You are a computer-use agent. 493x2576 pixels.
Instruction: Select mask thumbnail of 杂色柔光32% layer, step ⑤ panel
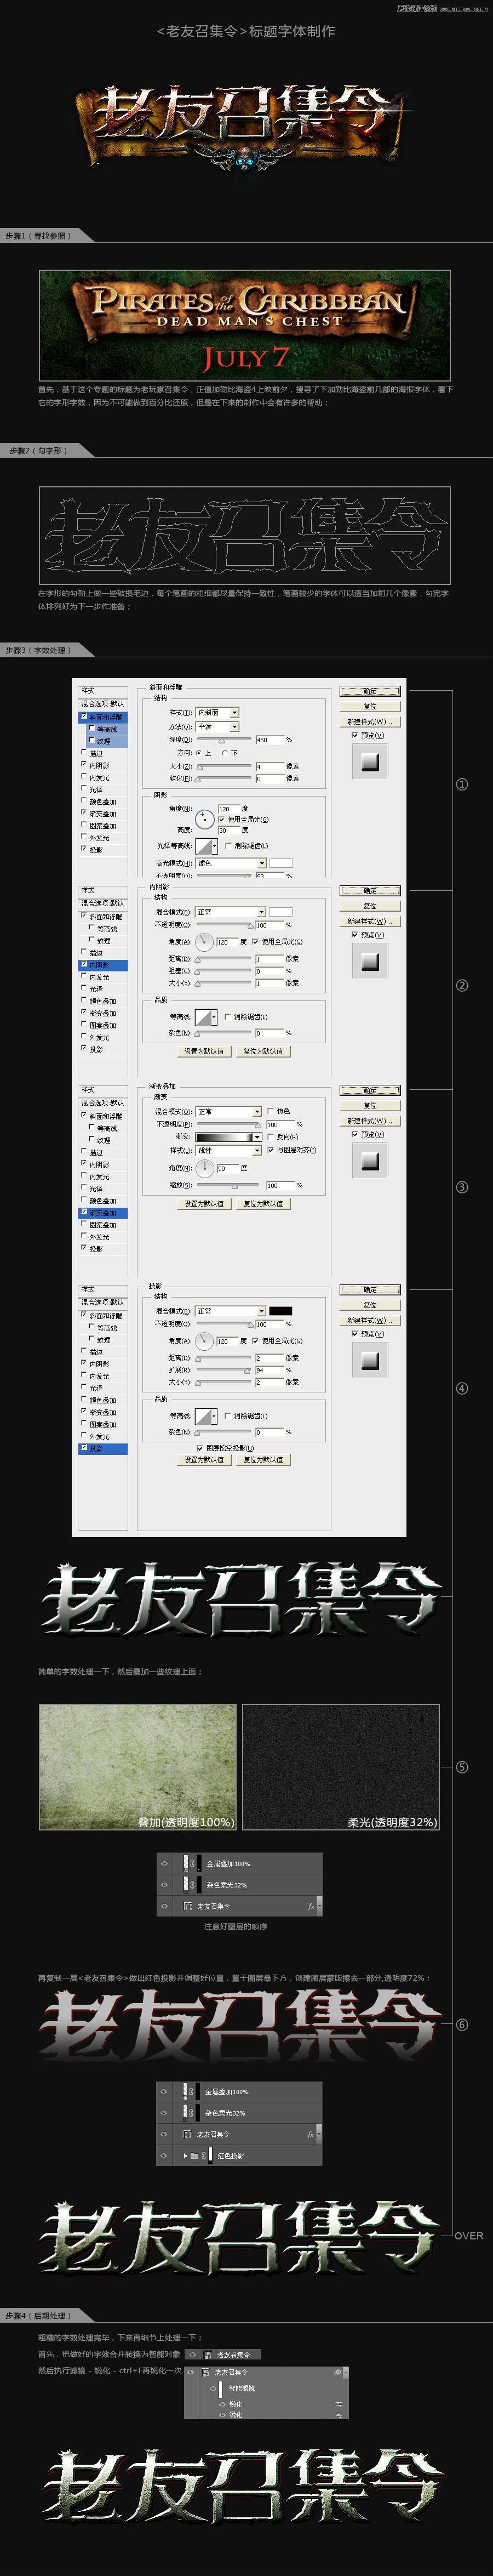click(199, 1885)
